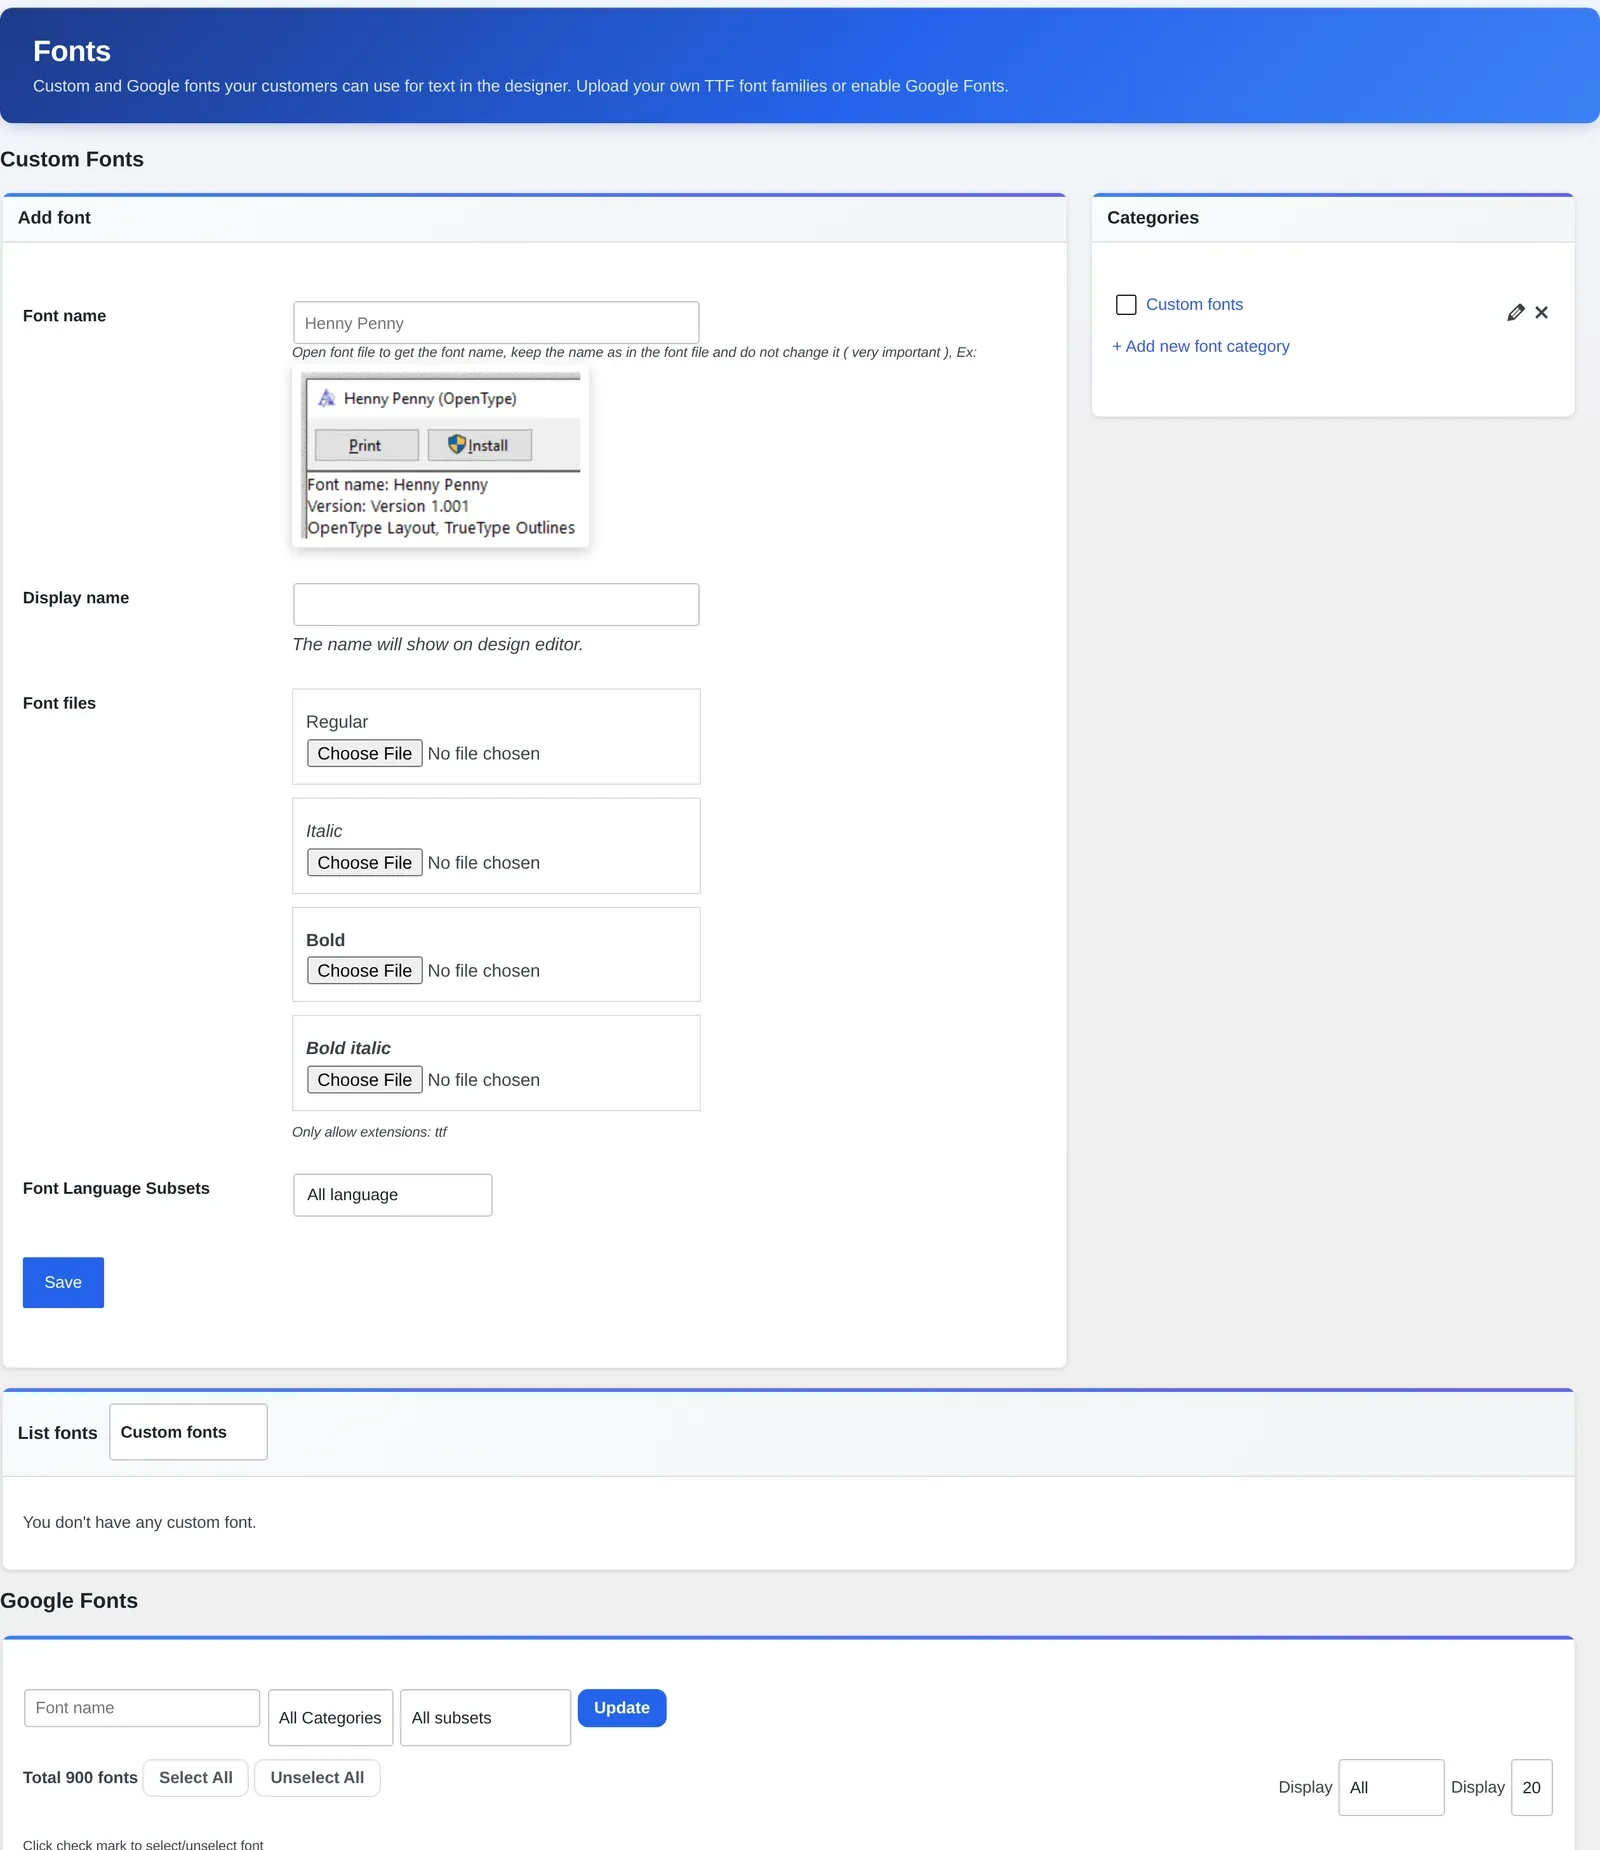
Task: Expand the All subsets dropdown
Action: [485, 1718]
